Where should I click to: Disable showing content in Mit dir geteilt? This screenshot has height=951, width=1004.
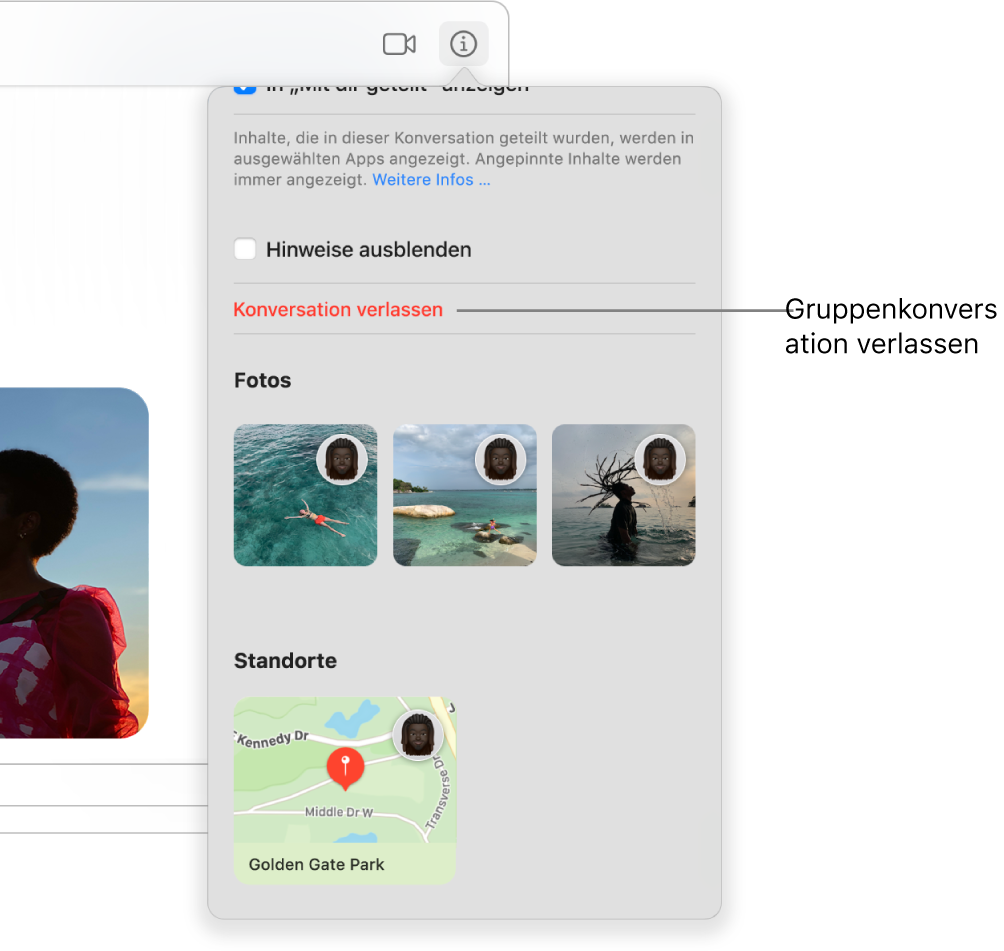click(x=245, y=86)
